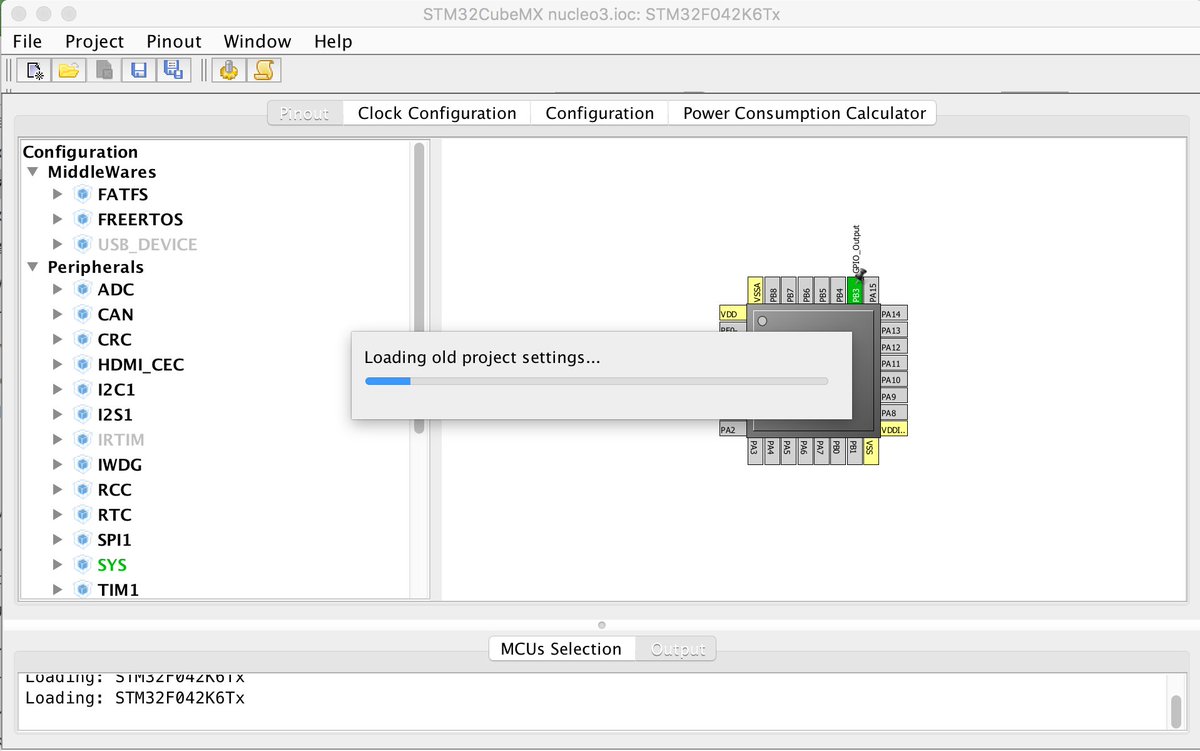
Task: Click the New Project toolbar icon
Action: (36, 70)
